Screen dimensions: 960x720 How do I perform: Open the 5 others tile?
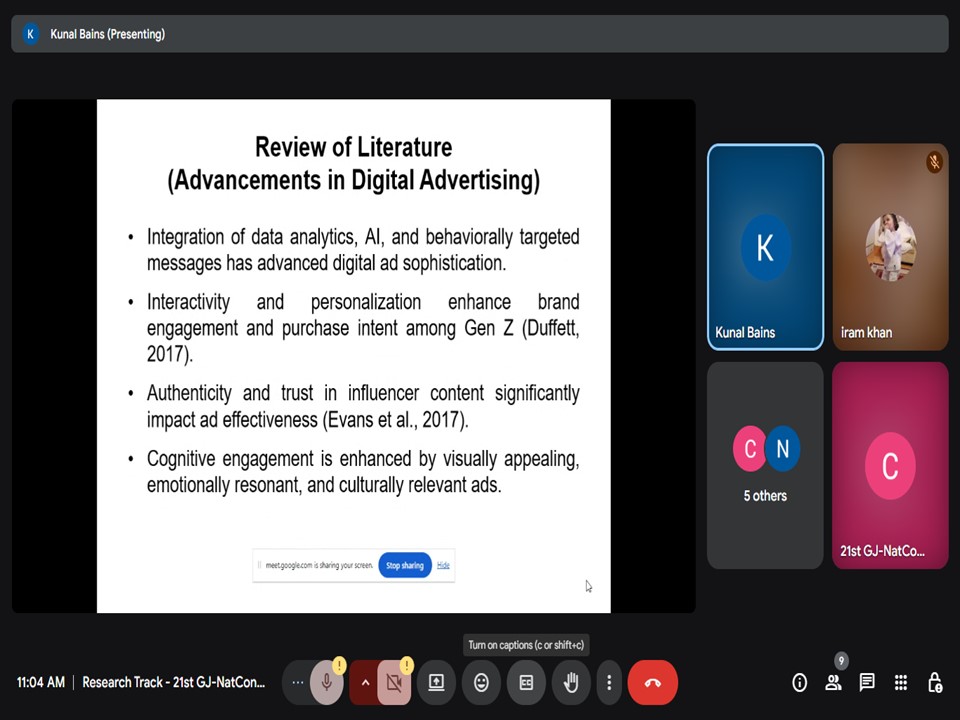point(765,465)
